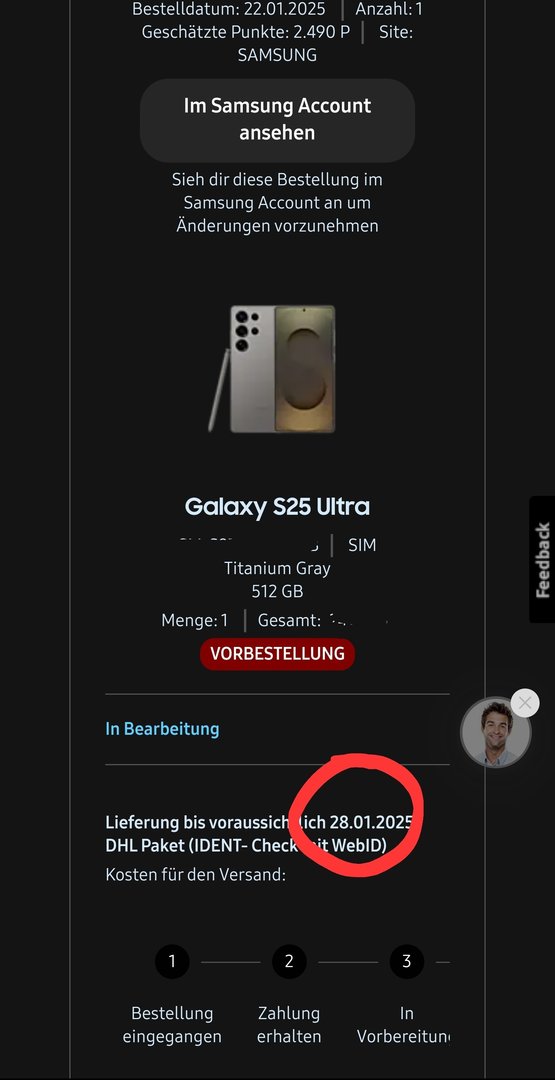Open the "Im Samsung Account ansehen" button
The height and width of the screenshot is (1080, 555).
click(x=277, y=120)
